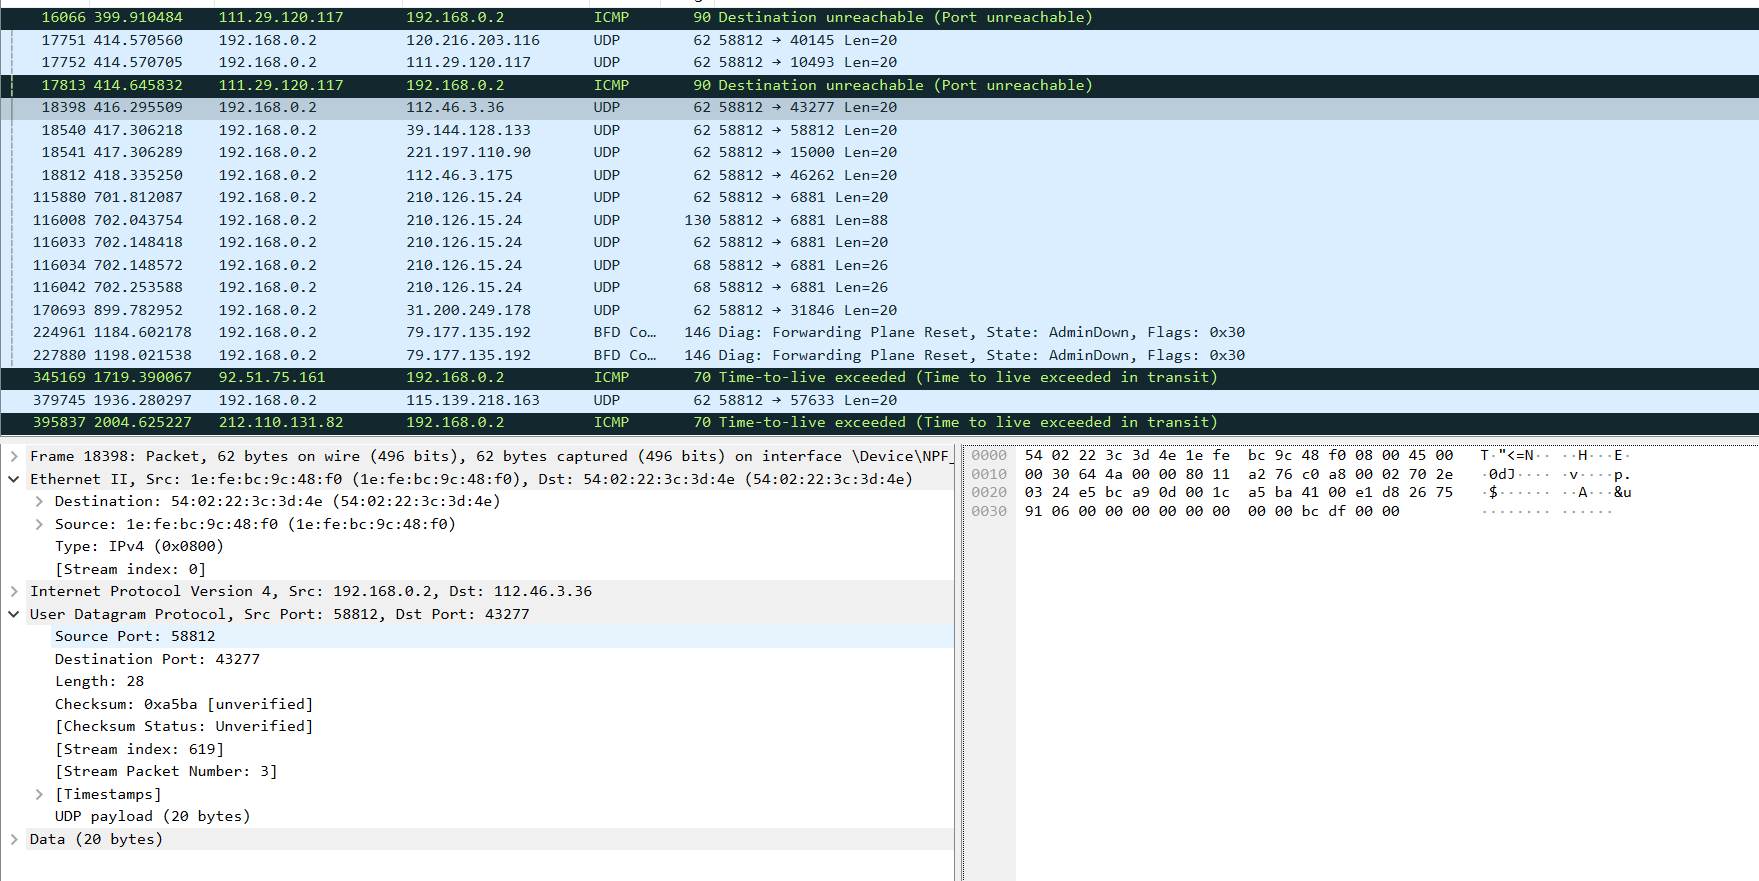Select the Stream Packet Number: 3 field
This screenshot has width=1759, height=881.
pyautogui.click(x=166, y=771)
